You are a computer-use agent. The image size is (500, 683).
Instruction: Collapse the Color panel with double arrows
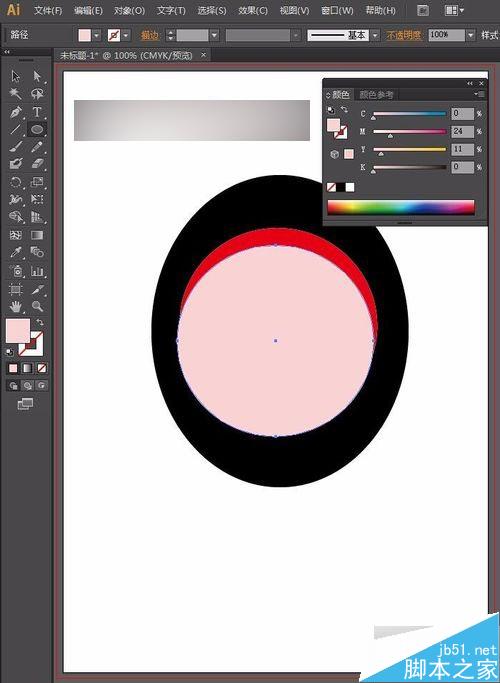470,83
